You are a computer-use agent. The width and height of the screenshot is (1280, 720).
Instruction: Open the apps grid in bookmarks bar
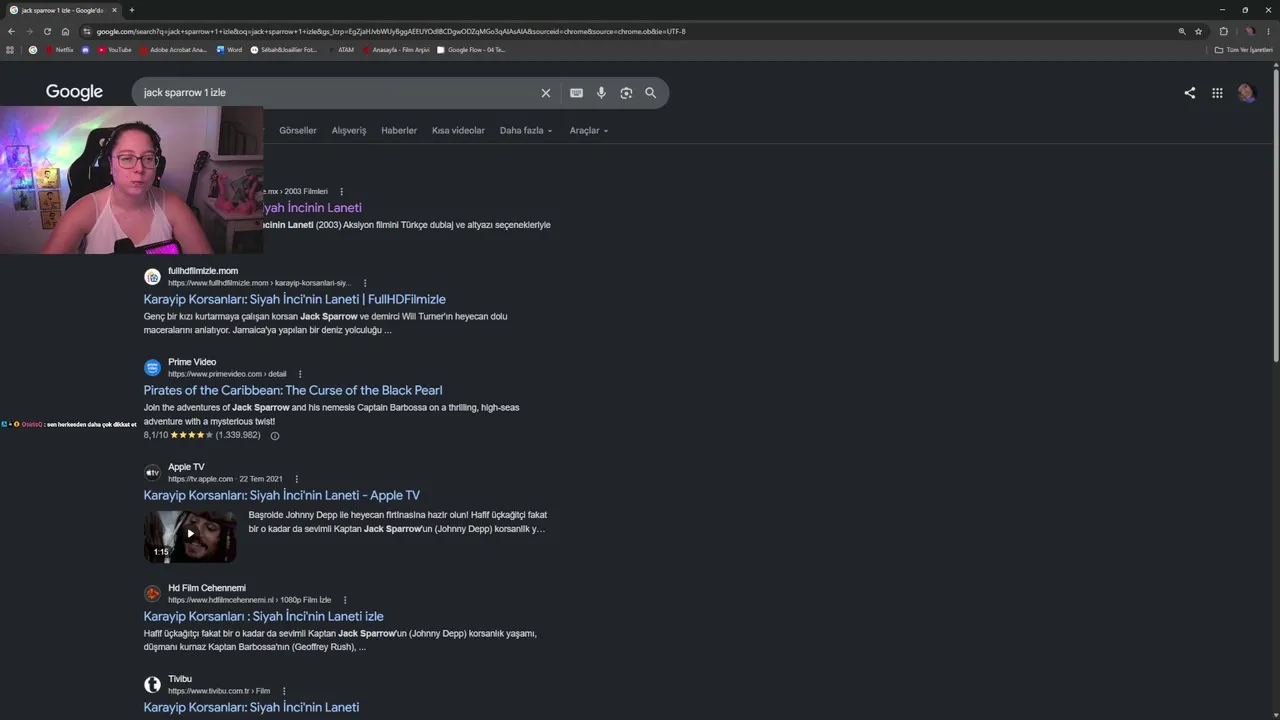point(10,49)
